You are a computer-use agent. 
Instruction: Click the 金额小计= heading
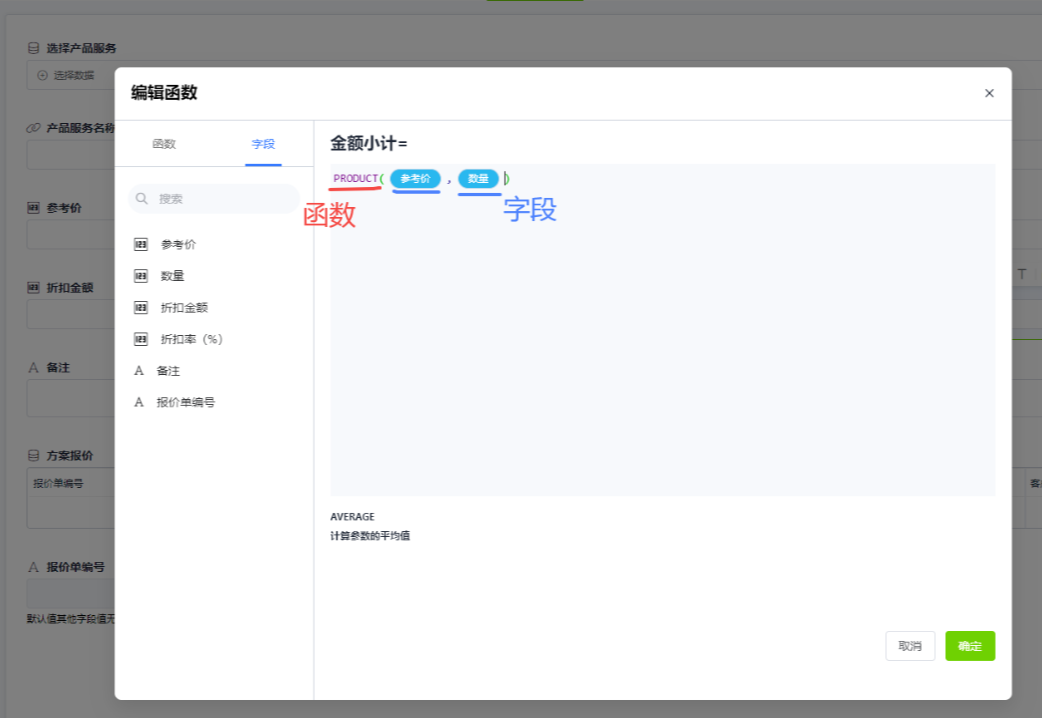369,143
